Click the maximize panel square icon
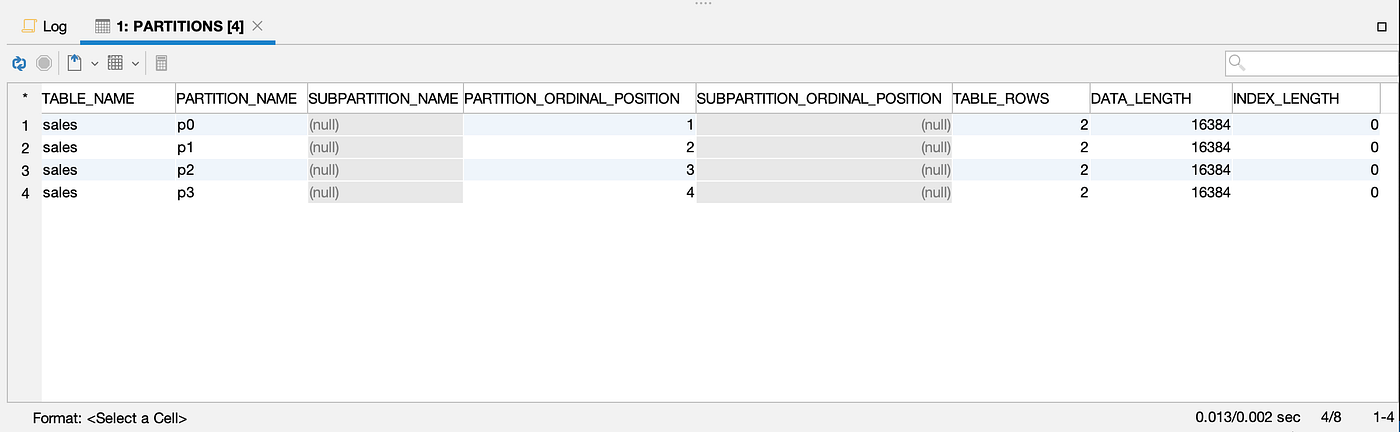Viewport: 1400px width, 432px height. 1382,27
